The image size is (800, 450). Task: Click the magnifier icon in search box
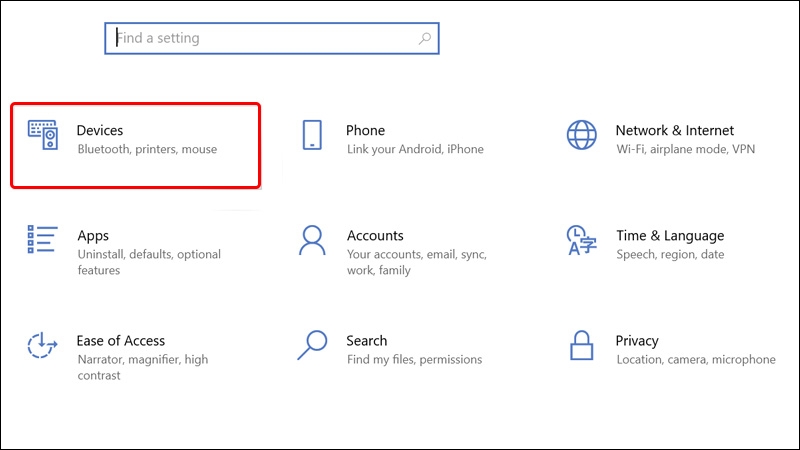(x=424, y=38)
